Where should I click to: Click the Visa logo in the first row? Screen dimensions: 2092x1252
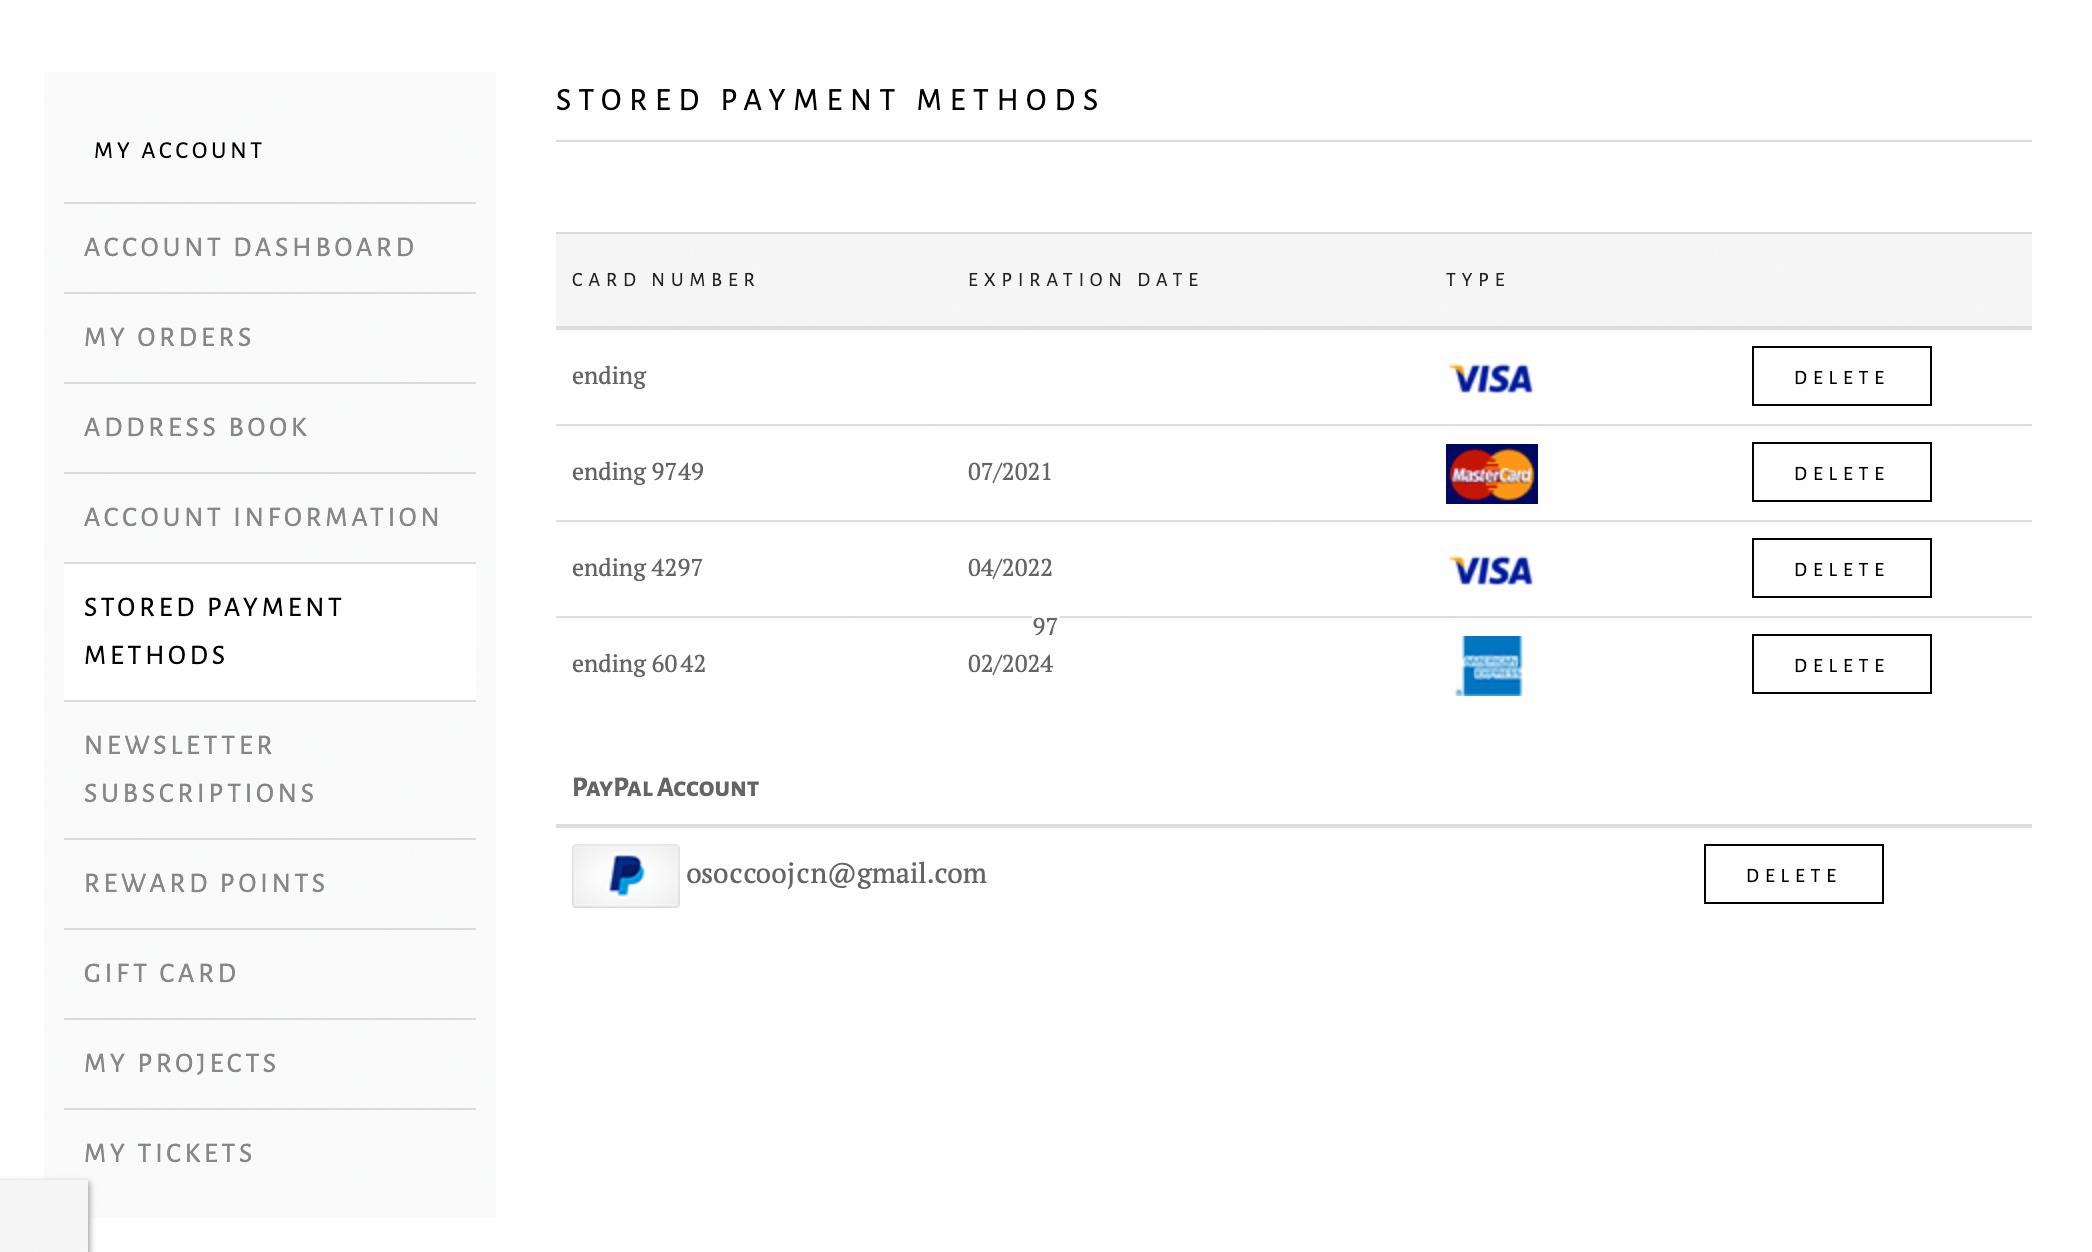coord(1491,378)
